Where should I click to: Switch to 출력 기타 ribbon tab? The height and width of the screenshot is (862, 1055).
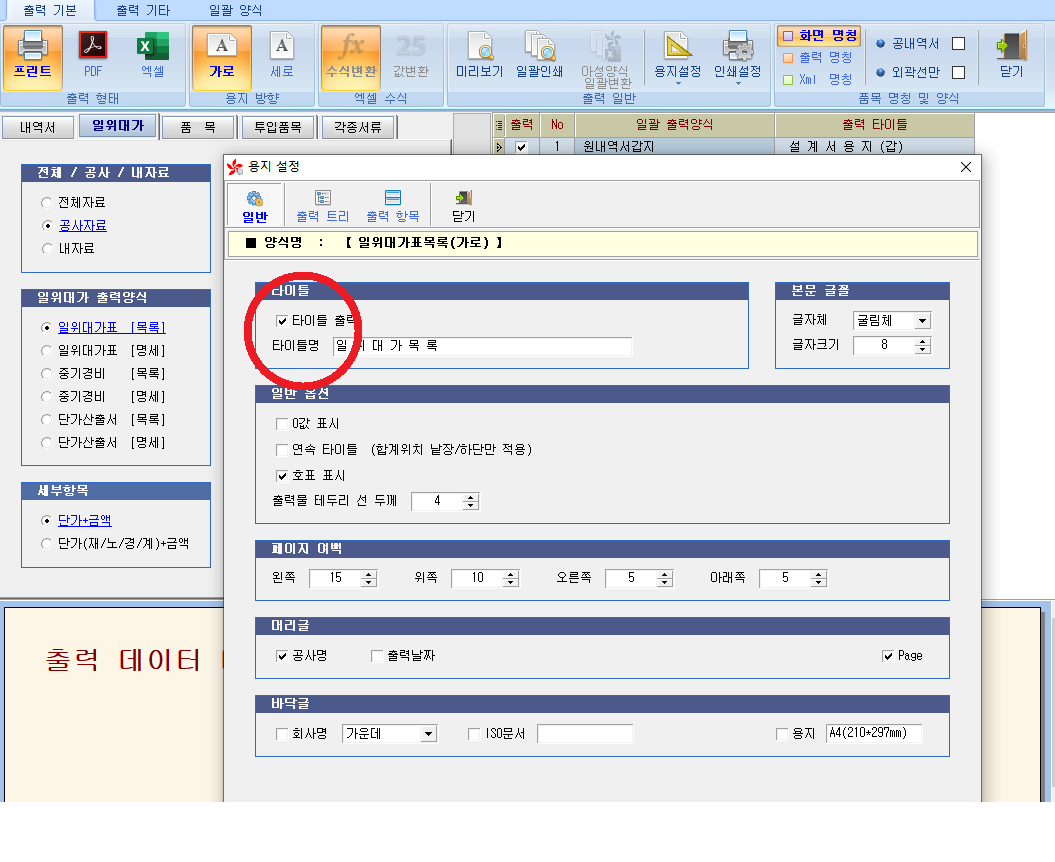tap(143, 10)
